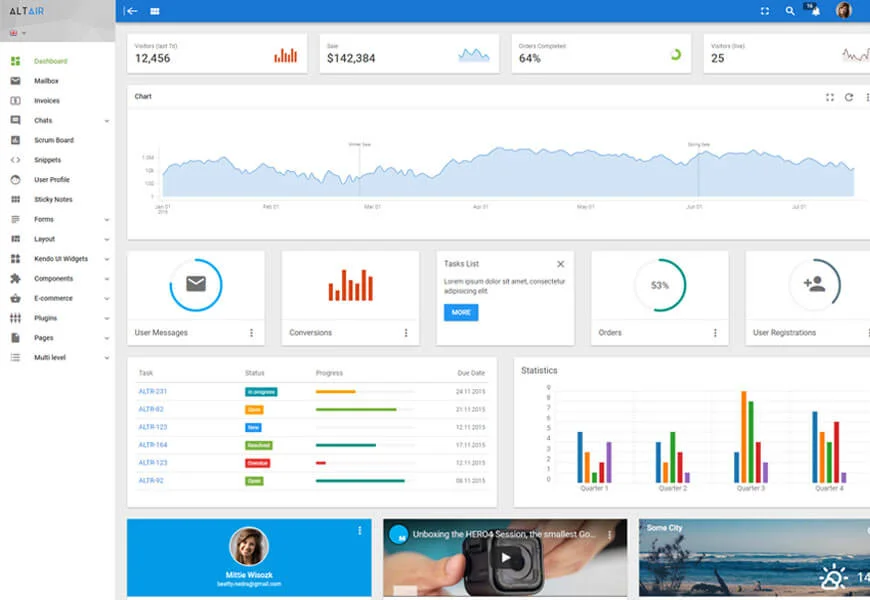Select Scrum Board menu item
This screenshot has width=870, height=600.
(54, 140)
